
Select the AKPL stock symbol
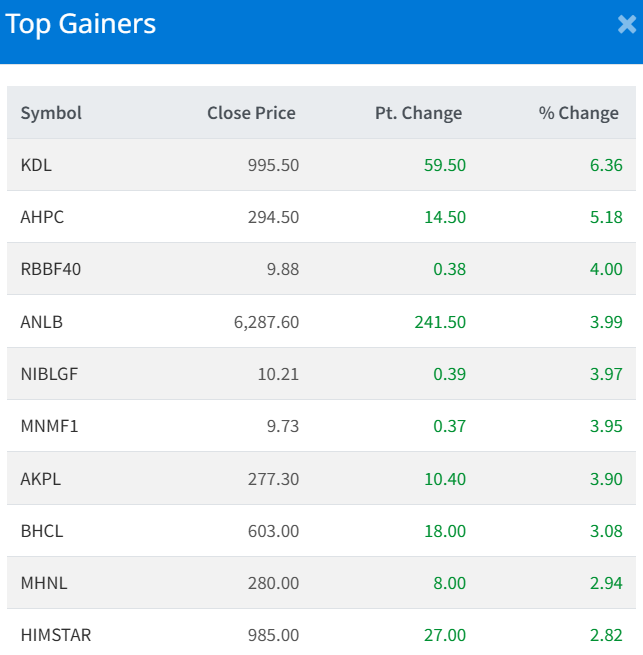coord(41,479)
